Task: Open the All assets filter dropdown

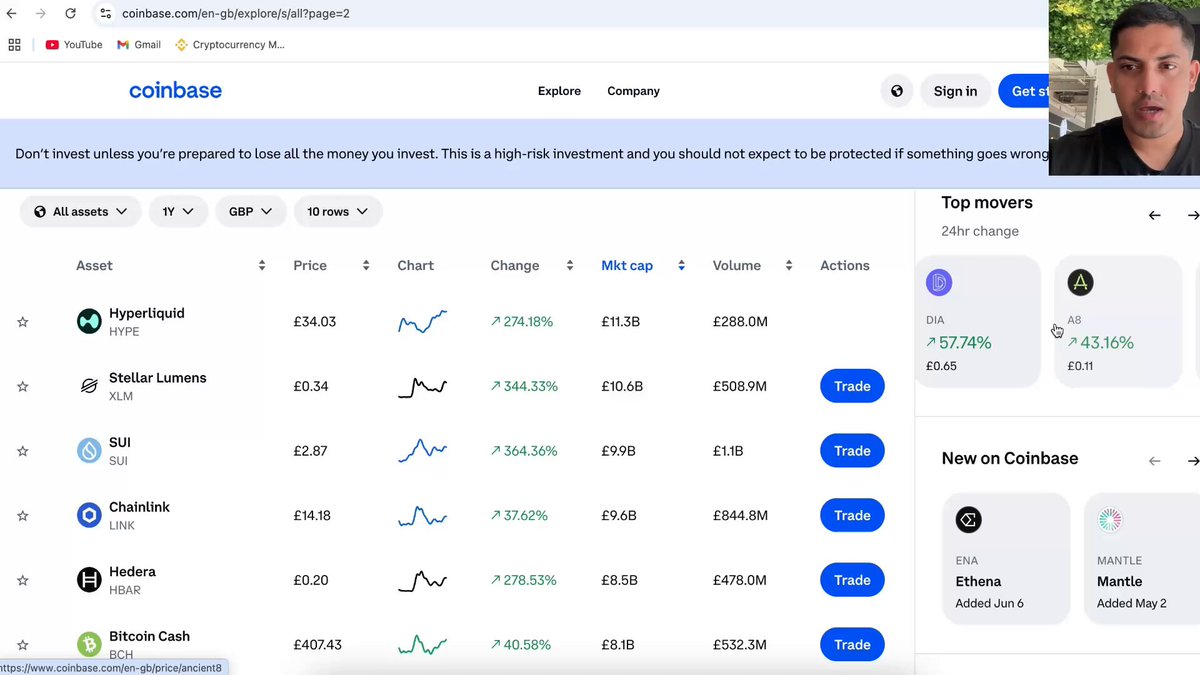Action: click(x=80, y=212)
